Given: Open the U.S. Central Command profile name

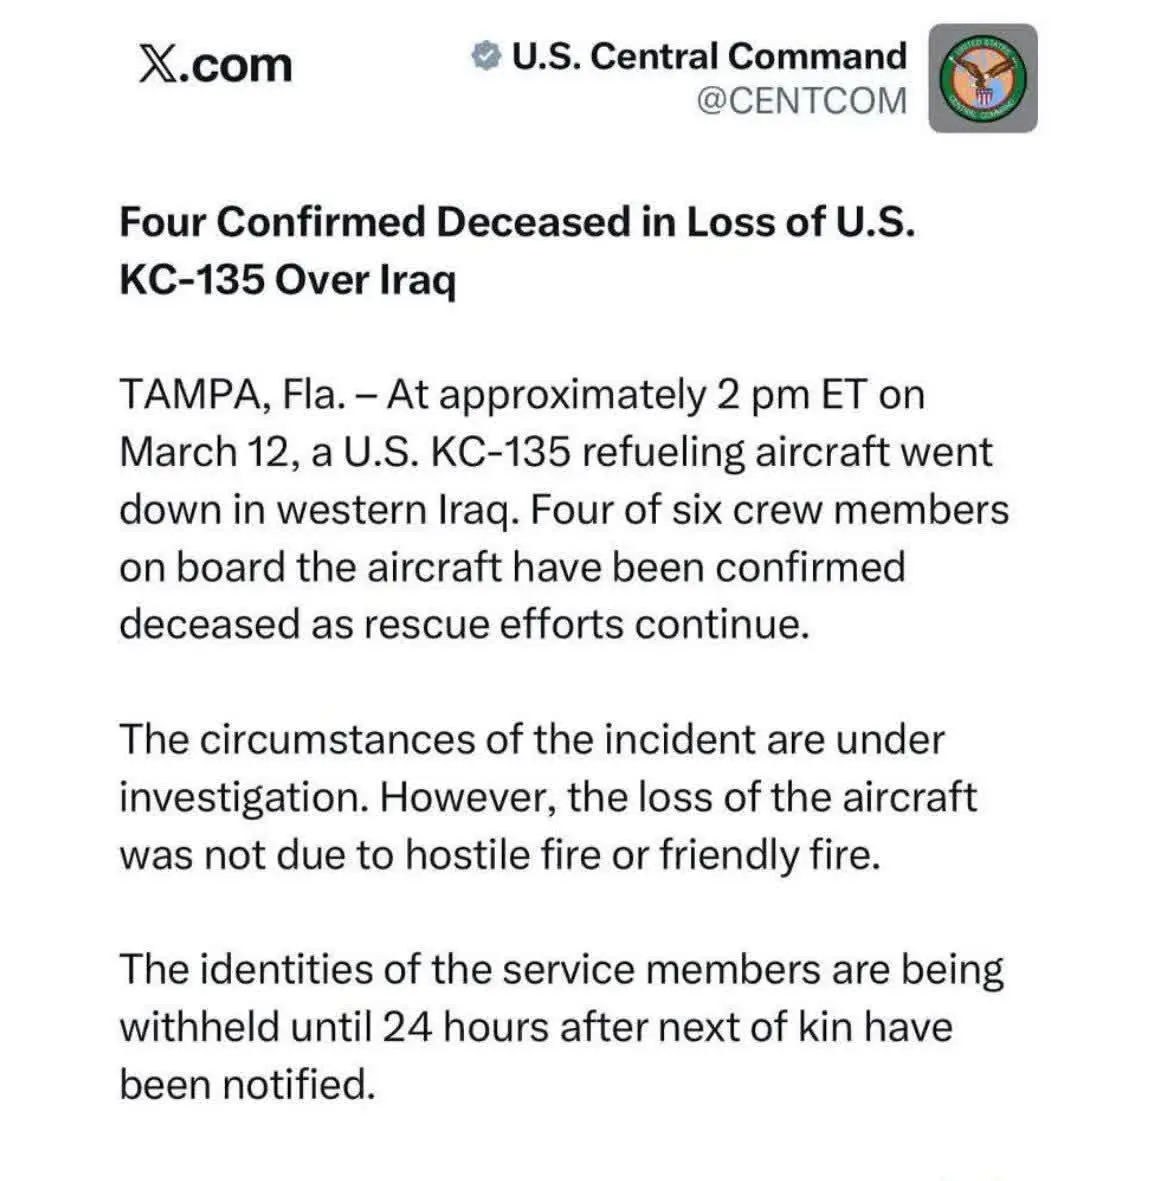Looking at the screenshot, I should coord(708,56).
